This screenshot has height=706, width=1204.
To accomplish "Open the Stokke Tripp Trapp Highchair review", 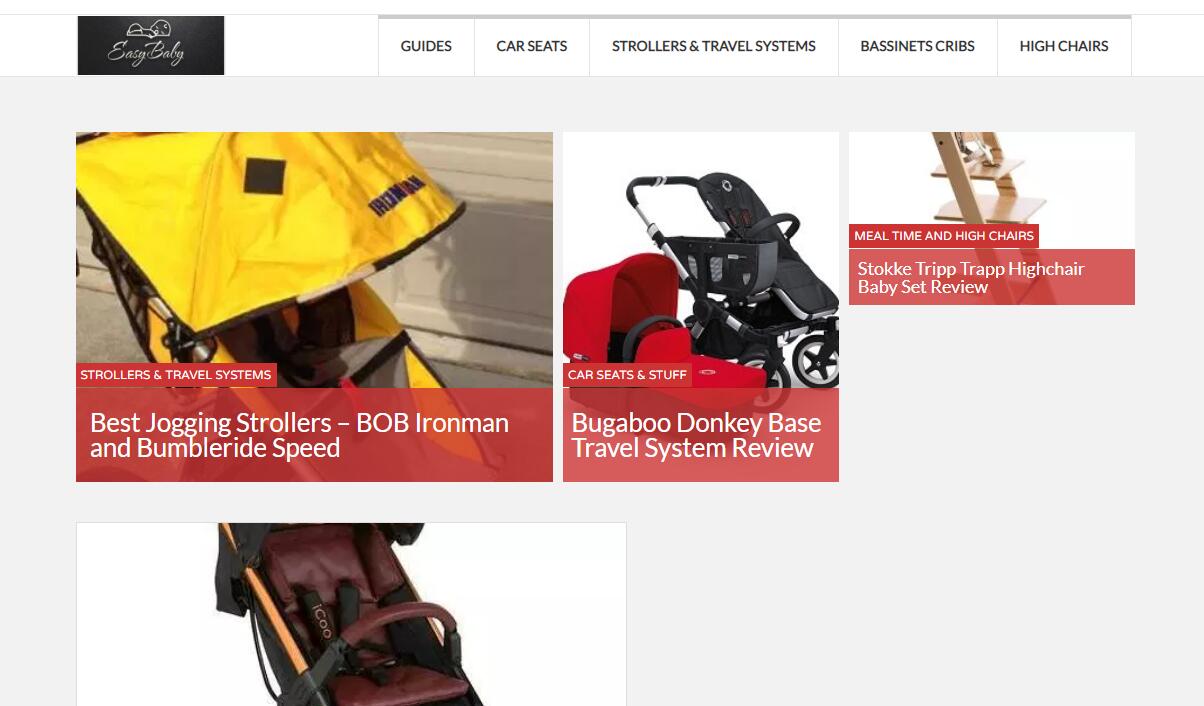I will pyautogui.click(x=971, y=278).
